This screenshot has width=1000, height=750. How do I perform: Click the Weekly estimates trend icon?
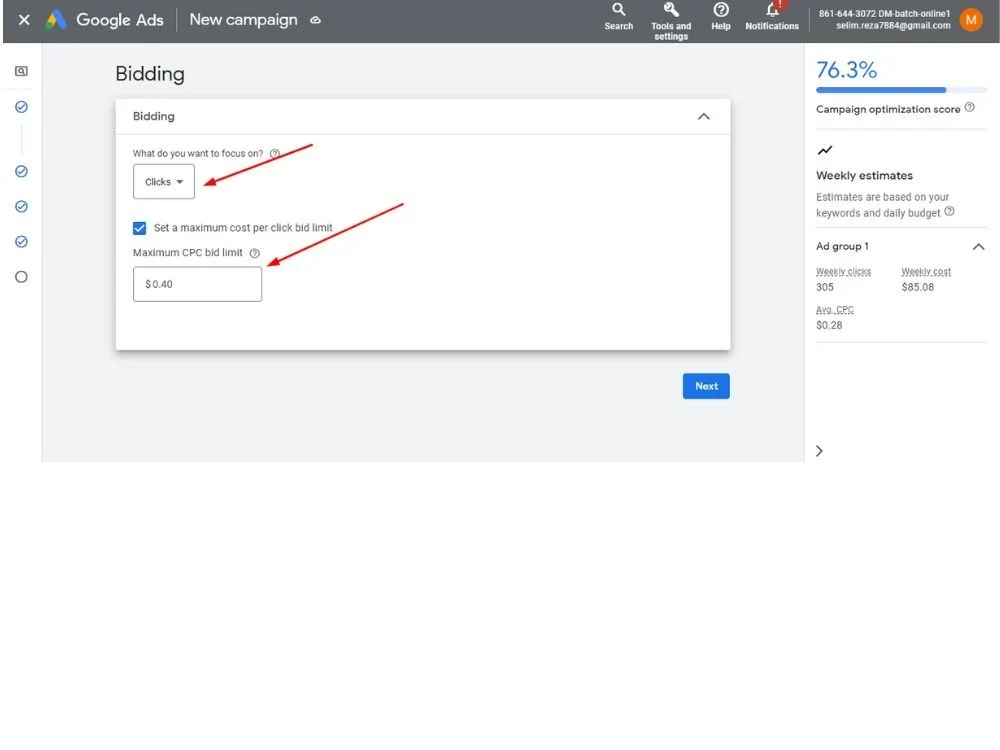coord(825,151)
